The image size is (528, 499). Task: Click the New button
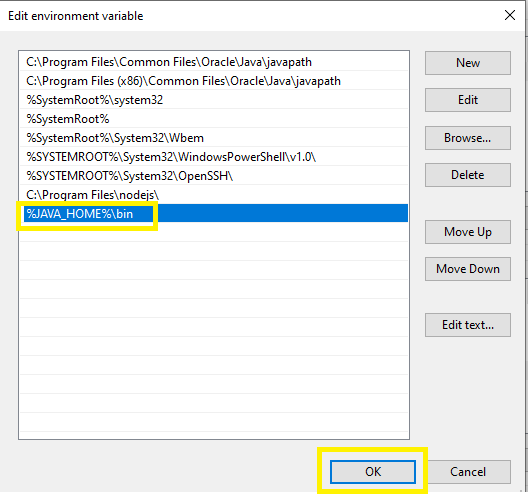tap(468, 63)
